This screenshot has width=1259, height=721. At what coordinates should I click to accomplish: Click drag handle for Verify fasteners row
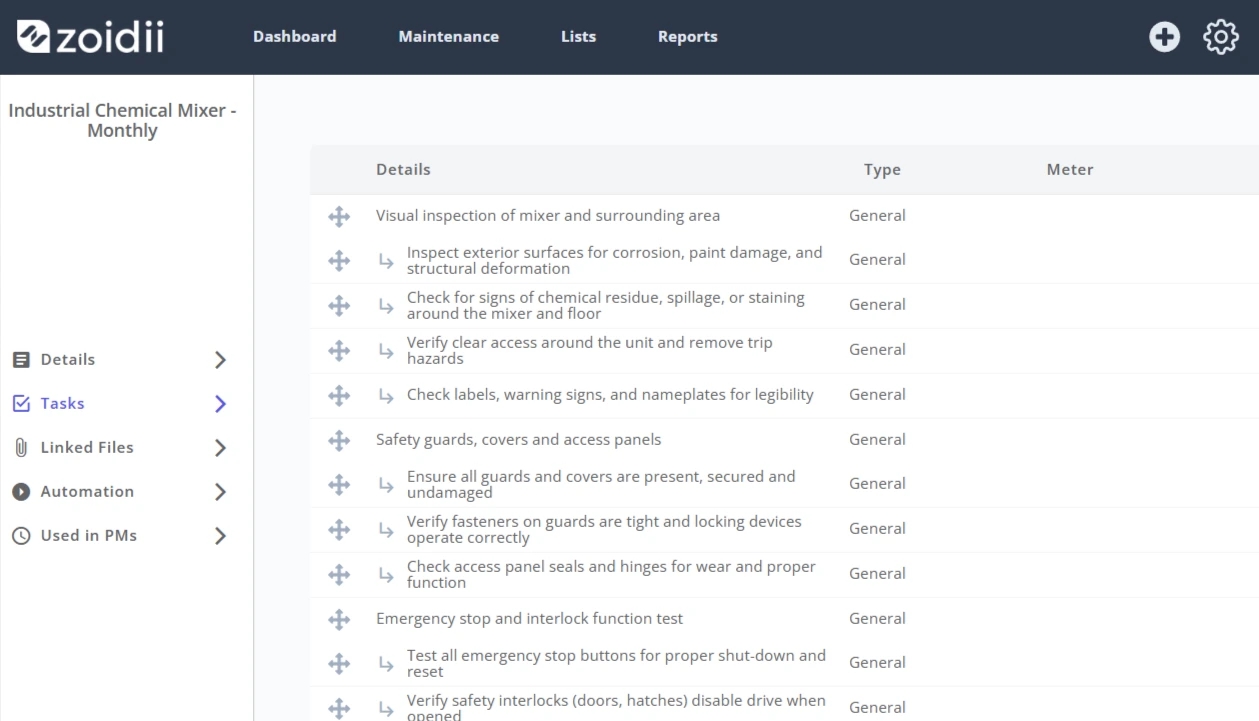339,530
